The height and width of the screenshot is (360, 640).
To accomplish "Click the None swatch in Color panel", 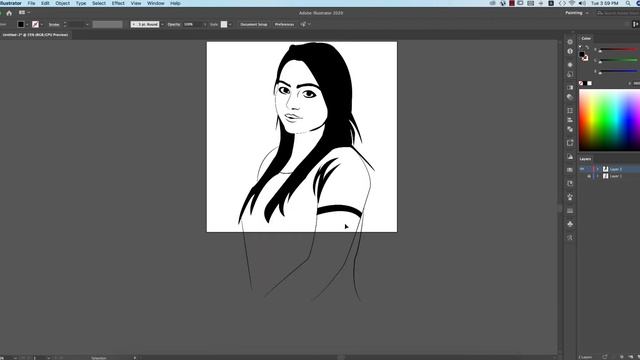I will [x=581, y=83].
